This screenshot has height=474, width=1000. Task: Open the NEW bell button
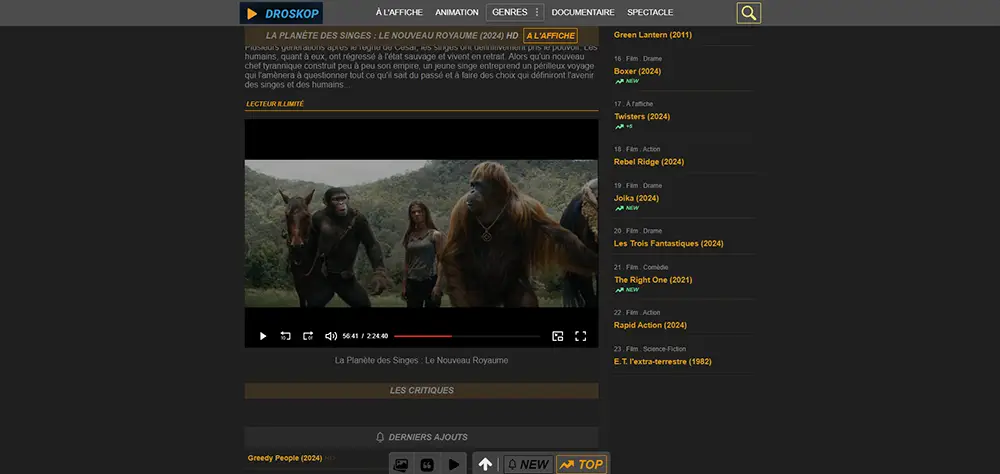point(527,464)
